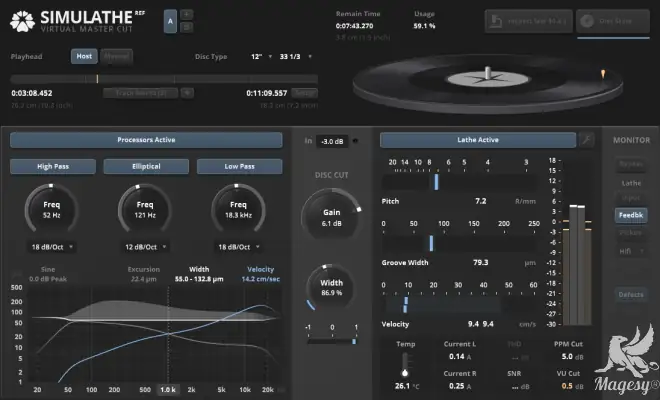Click the VU Cut 0.5 dB value
The width and height of the screenshot is (660, 400).
(x=572, y=386)
